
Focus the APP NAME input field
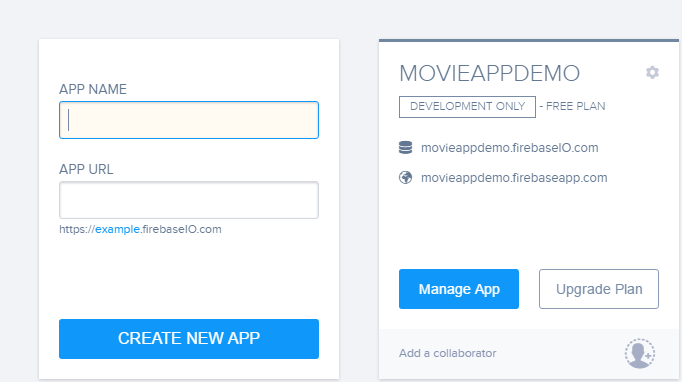point(189,120)
